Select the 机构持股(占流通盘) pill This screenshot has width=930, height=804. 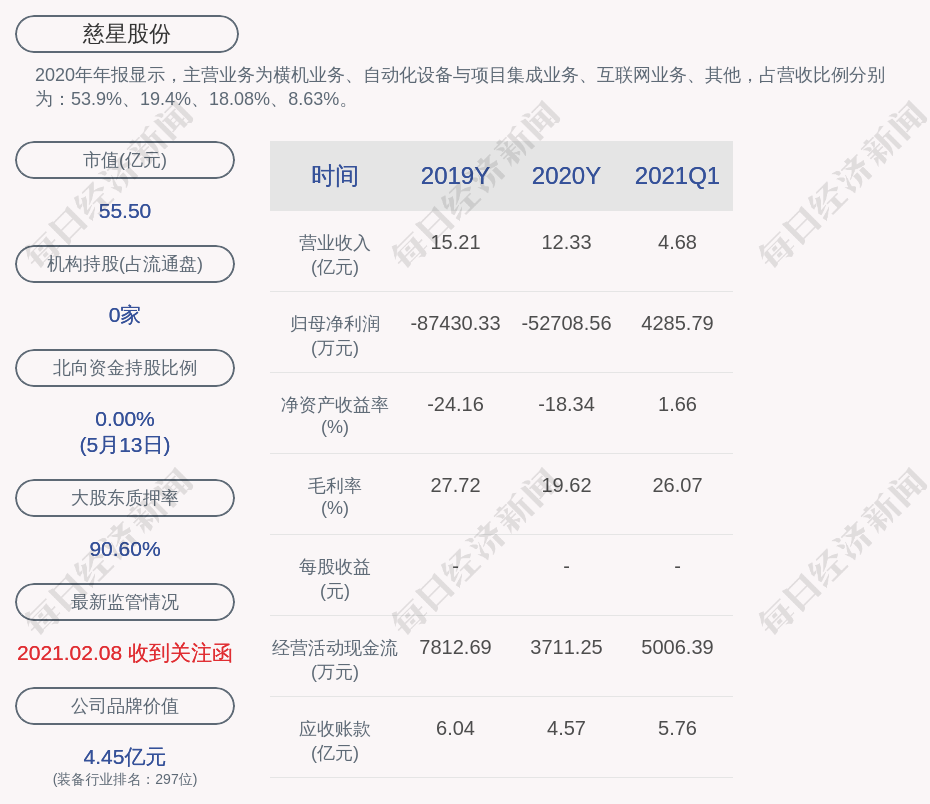click(125, 264)
